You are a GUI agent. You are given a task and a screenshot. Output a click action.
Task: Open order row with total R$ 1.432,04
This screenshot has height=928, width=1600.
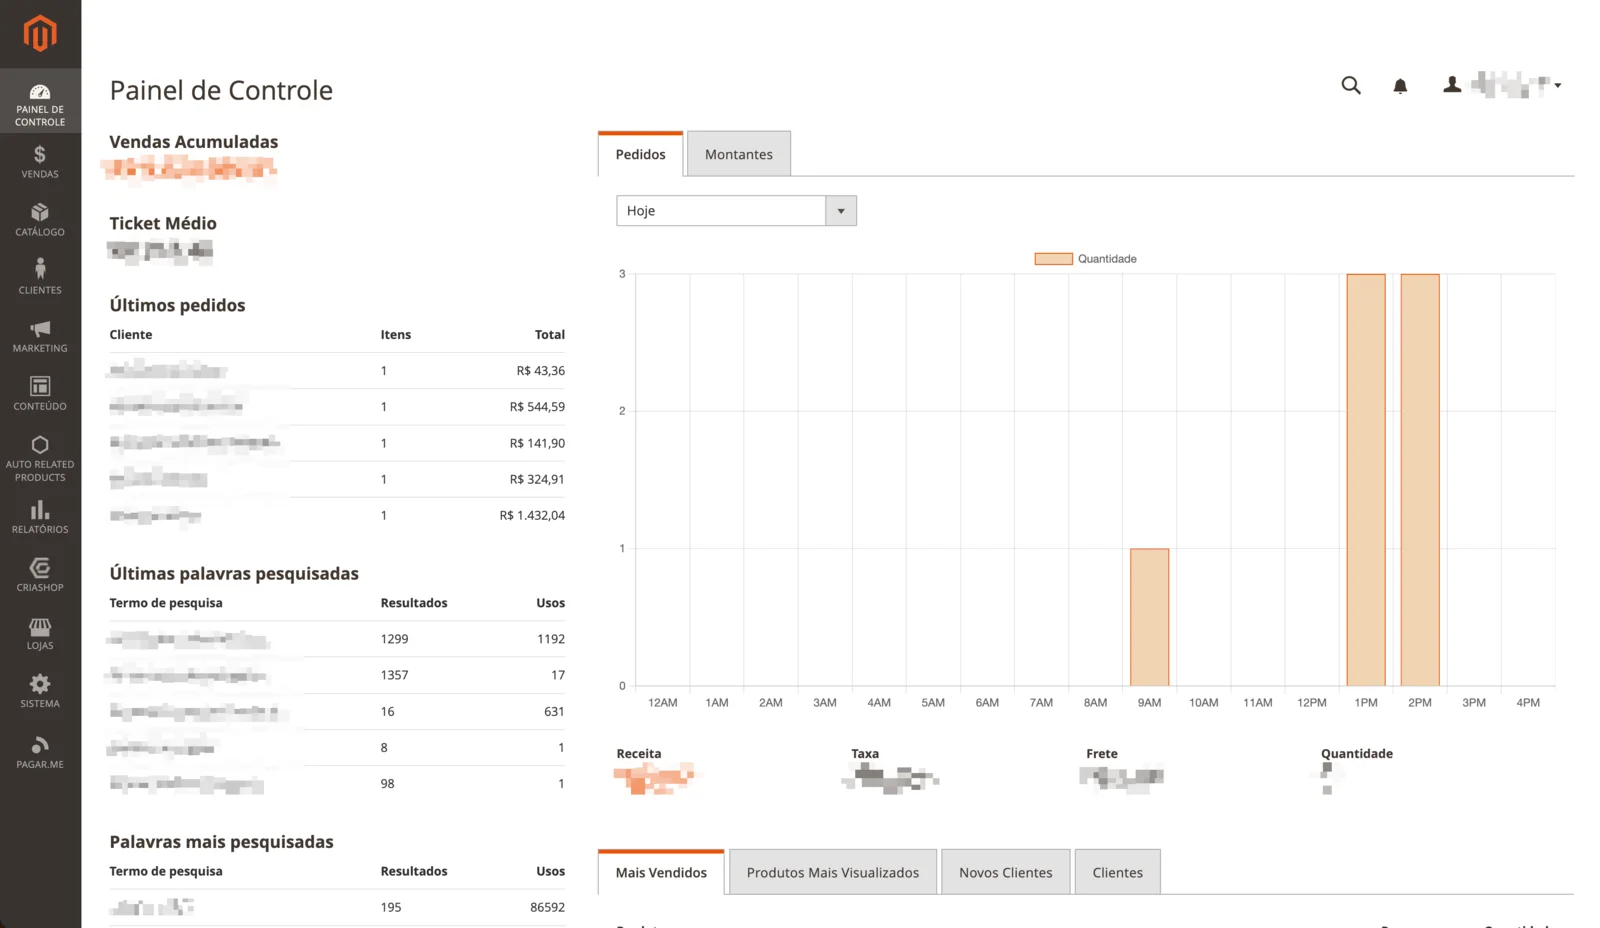pos(337,515)
